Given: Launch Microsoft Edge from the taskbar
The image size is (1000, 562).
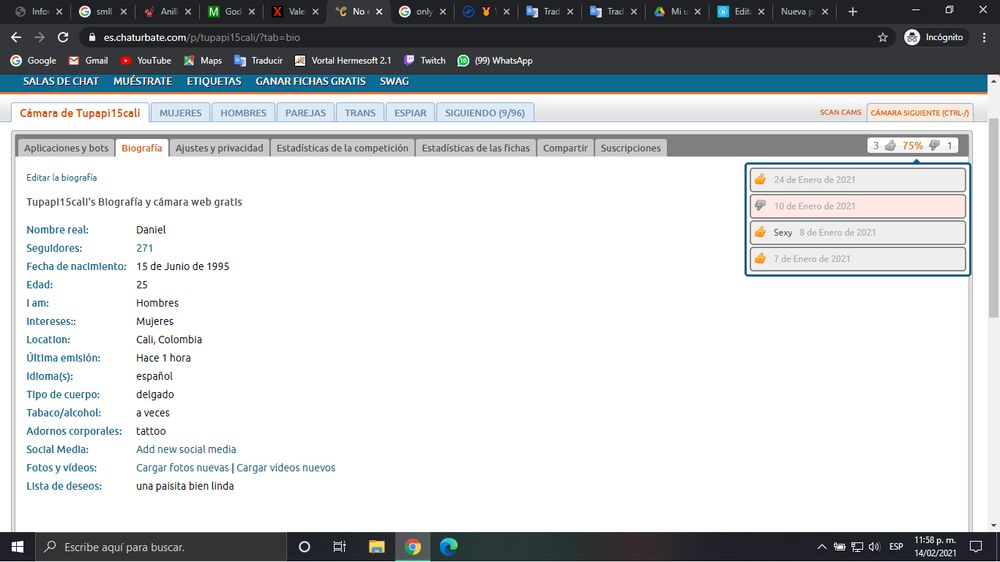Looking at the screenshot, I should click(x=448, y=547).
